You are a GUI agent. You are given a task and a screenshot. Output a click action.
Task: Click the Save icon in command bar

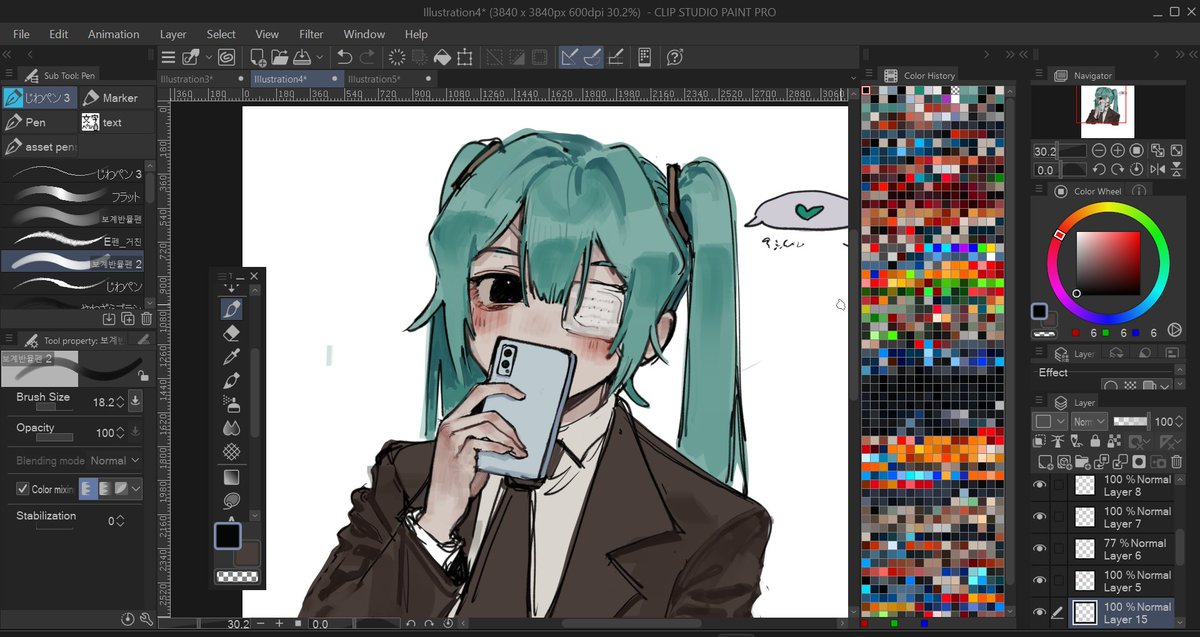click(300, 57)
